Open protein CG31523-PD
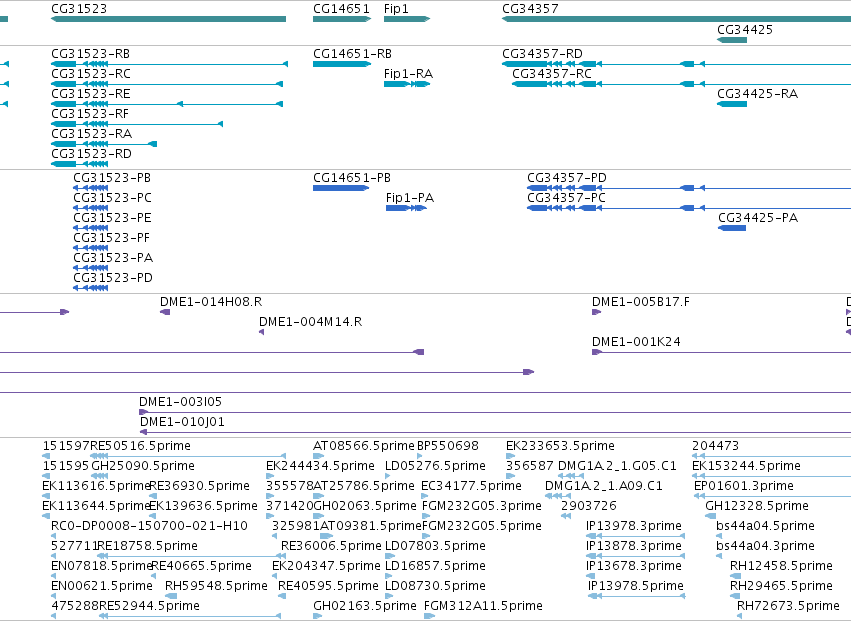The width and height of the screenshot is (851, 621). [91, 288]
